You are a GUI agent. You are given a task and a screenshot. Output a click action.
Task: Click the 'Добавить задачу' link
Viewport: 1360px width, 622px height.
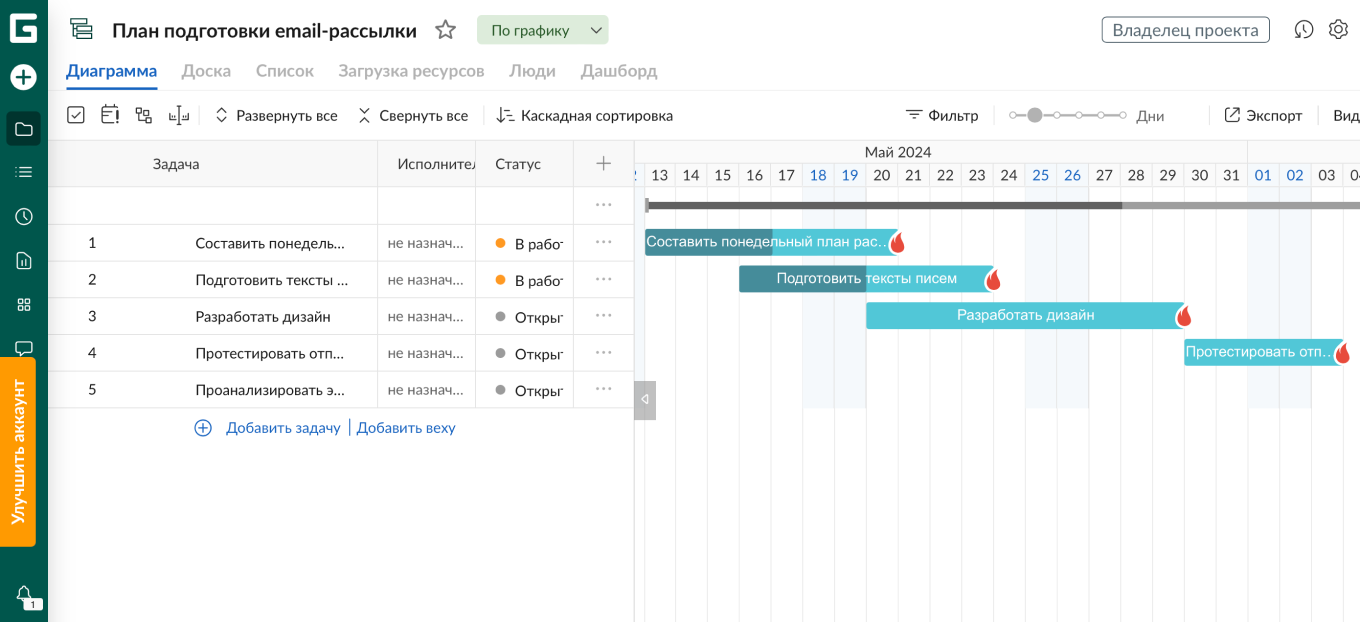pos(282,428)
